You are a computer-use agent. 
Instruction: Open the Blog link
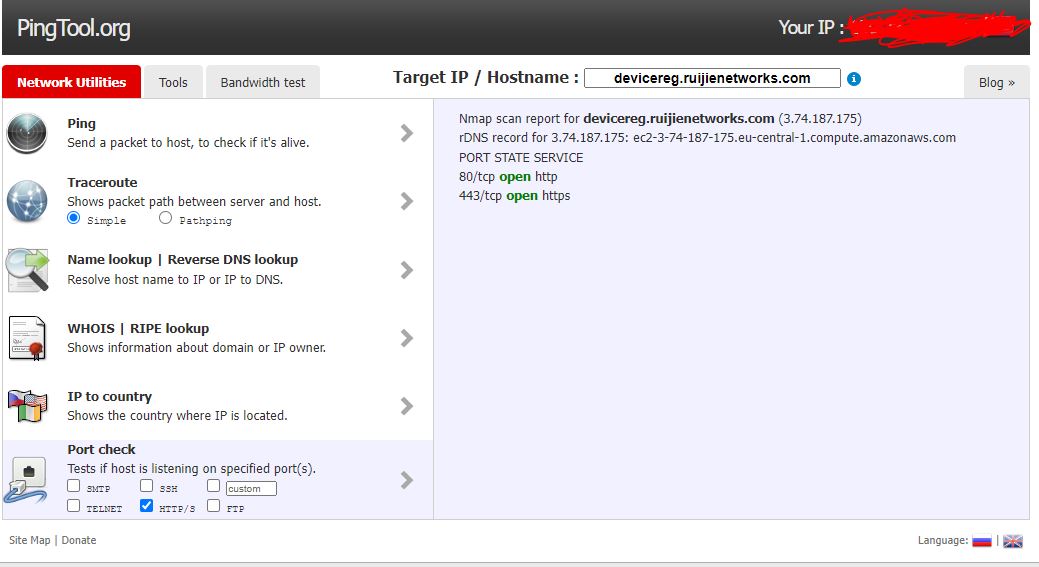pyautogui.click(x=996, y=82)
